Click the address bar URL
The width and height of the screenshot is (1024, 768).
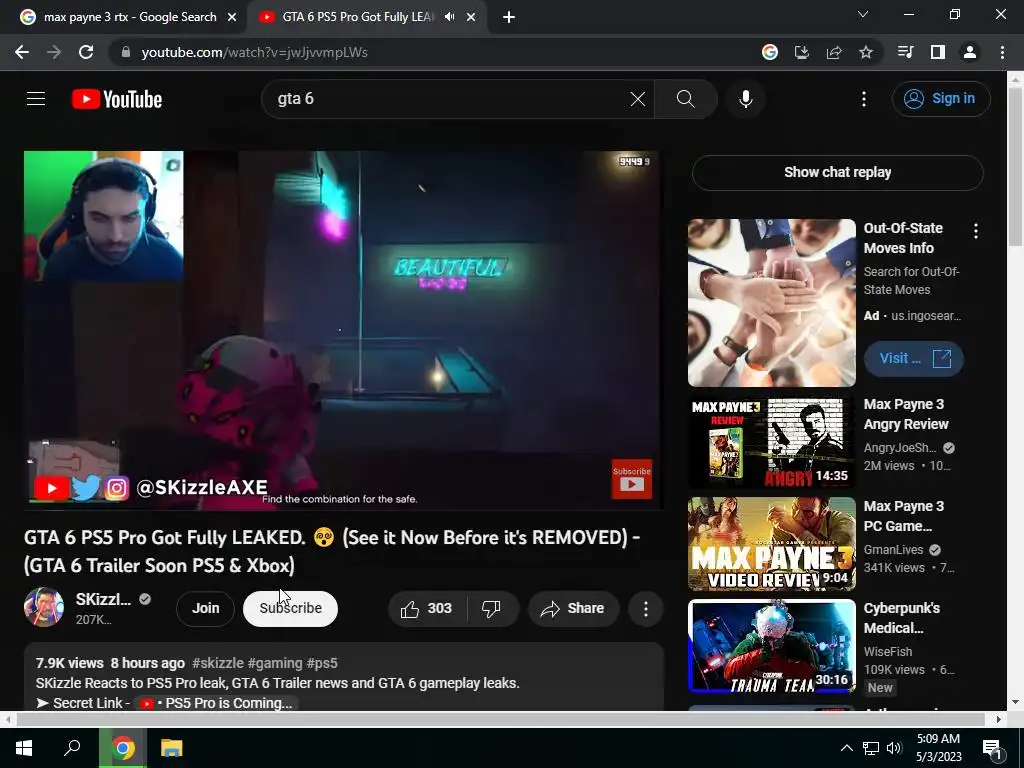click(254, 52)
